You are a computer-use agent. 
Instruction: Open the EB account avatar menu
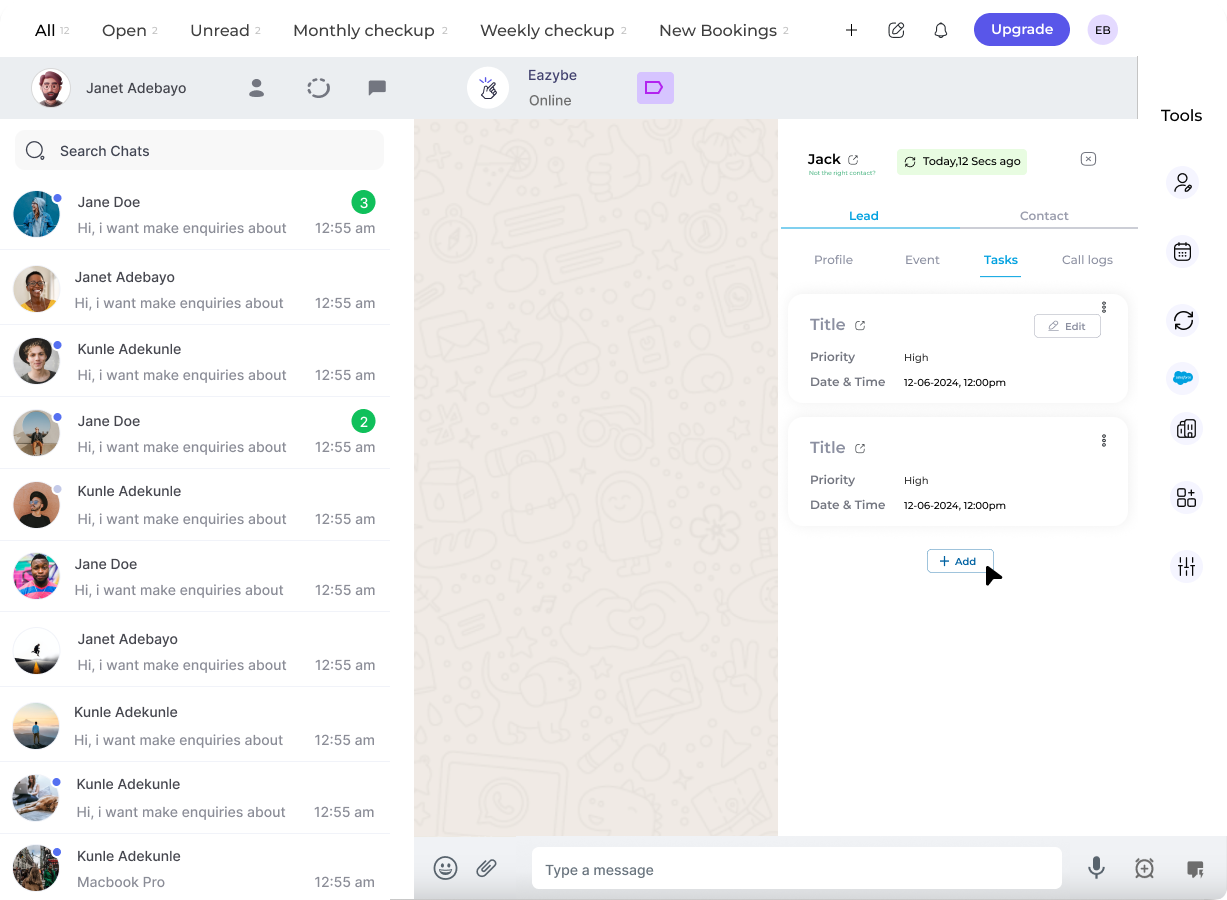pos(1102,30)
